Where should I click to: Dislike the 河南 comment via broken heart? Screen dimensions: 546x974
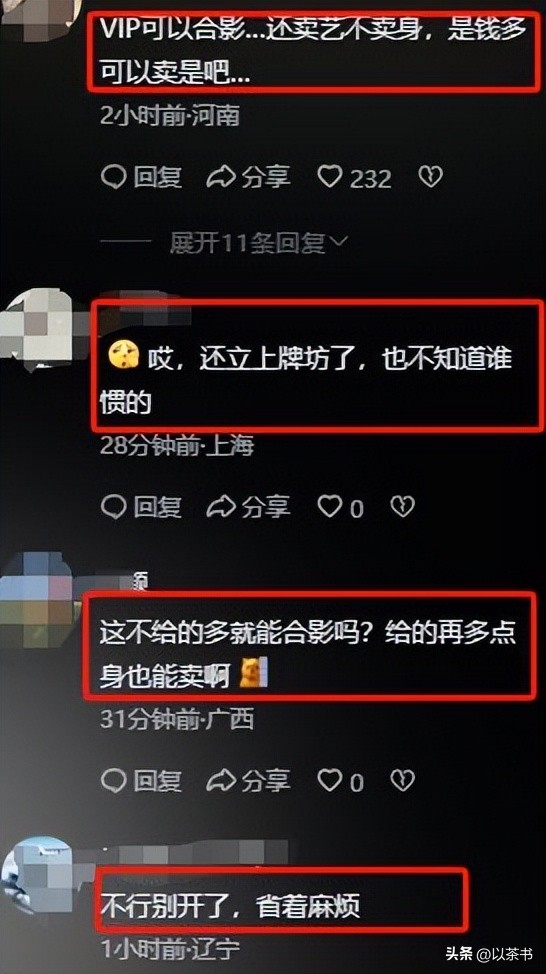[430, 178]
